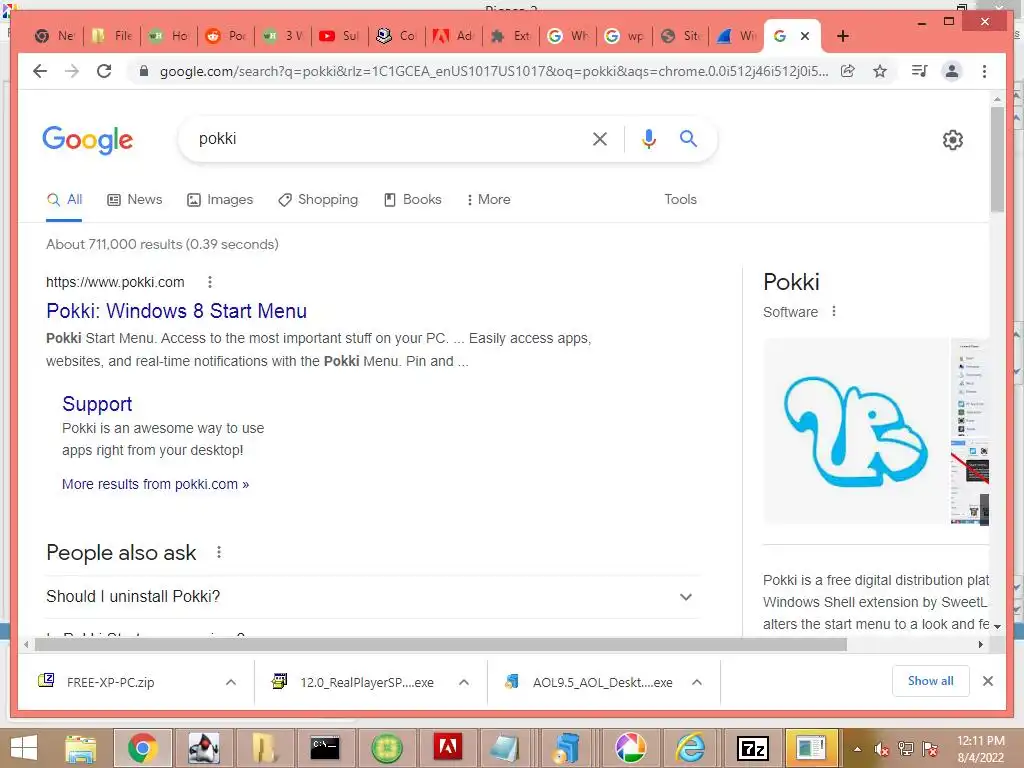This screenshot has height=768, width=1024.
Task: Select the All search tab
Action: tap(64, 200)
